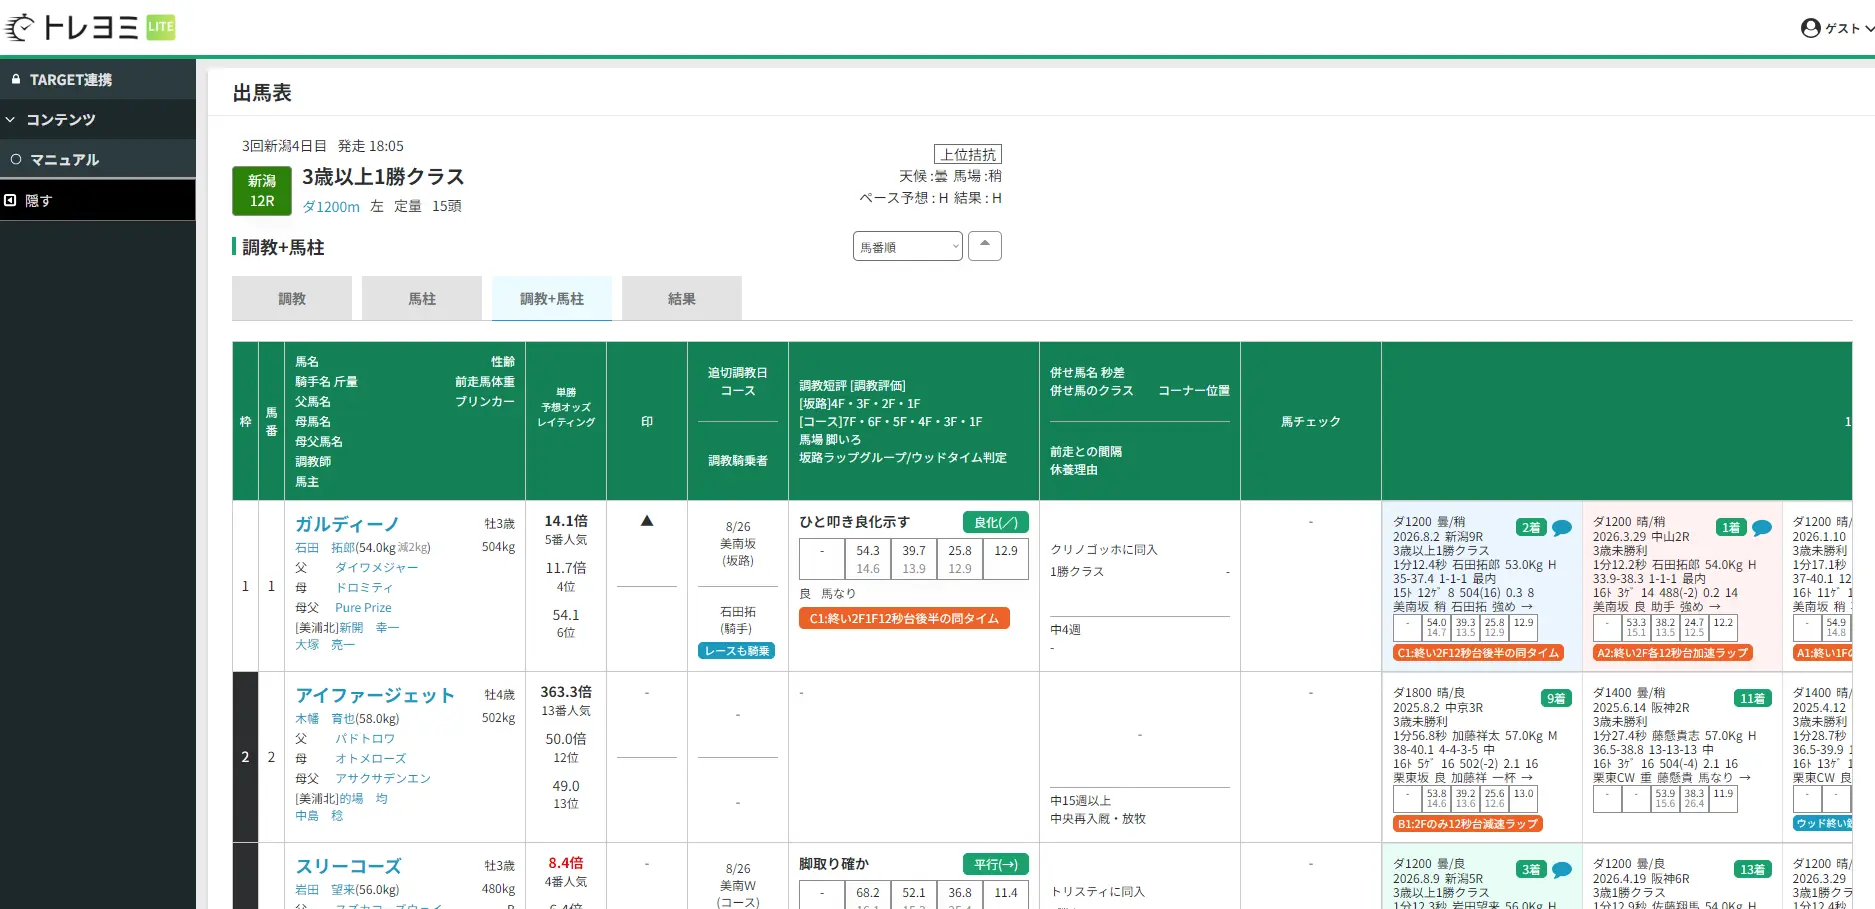The height and width of the screenshot is (909, 1875).
Task: Click the ▲ mark for ガルディーノ
Action: 647,521
